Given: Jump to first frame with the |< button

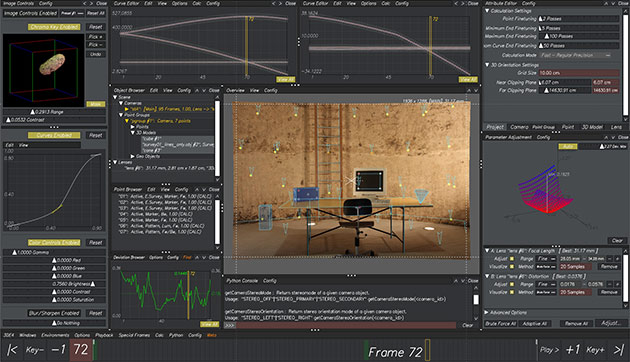Looking at the screenshot, I should (x=12, y=350).
